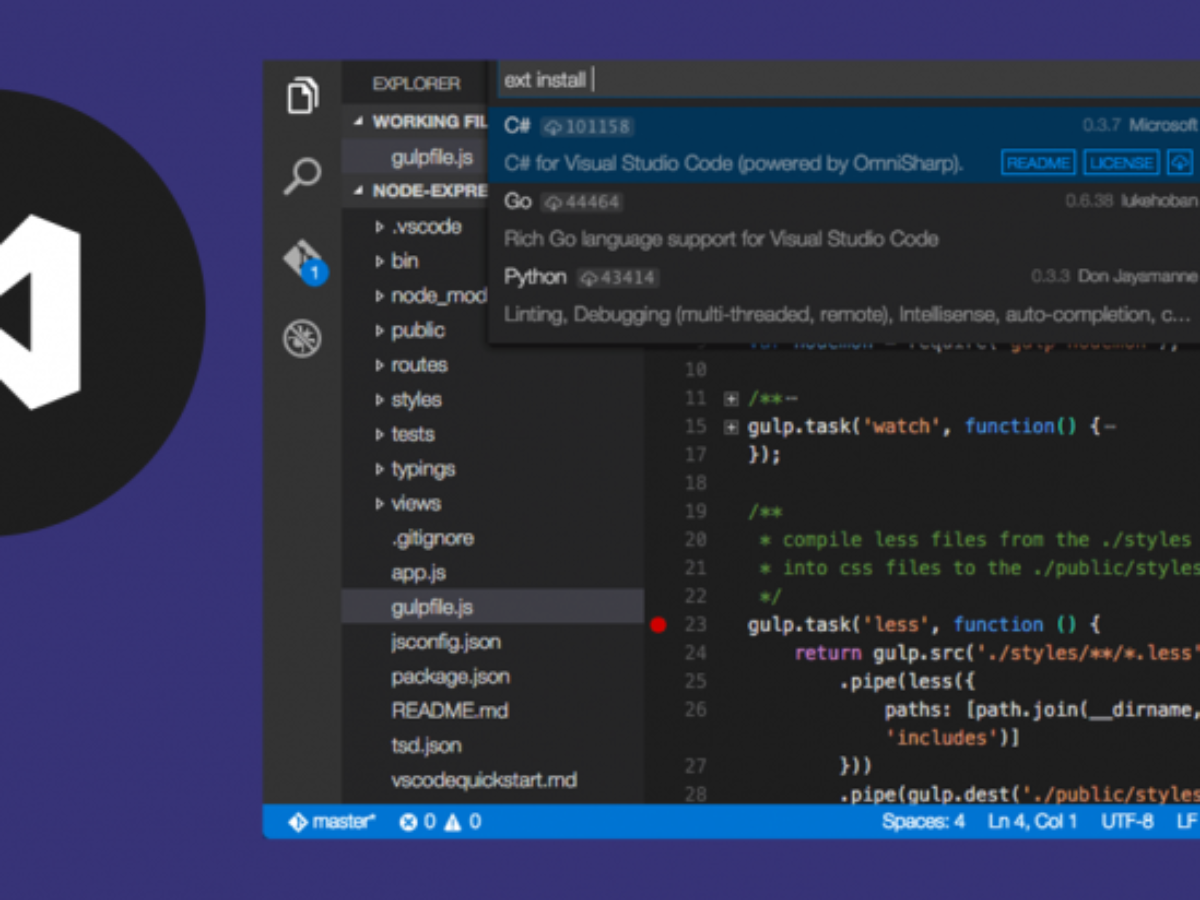The image size is (1200, 900).
Task: Click Ln 4, Col 1 position indicator
Action: tap(1033, 822)
